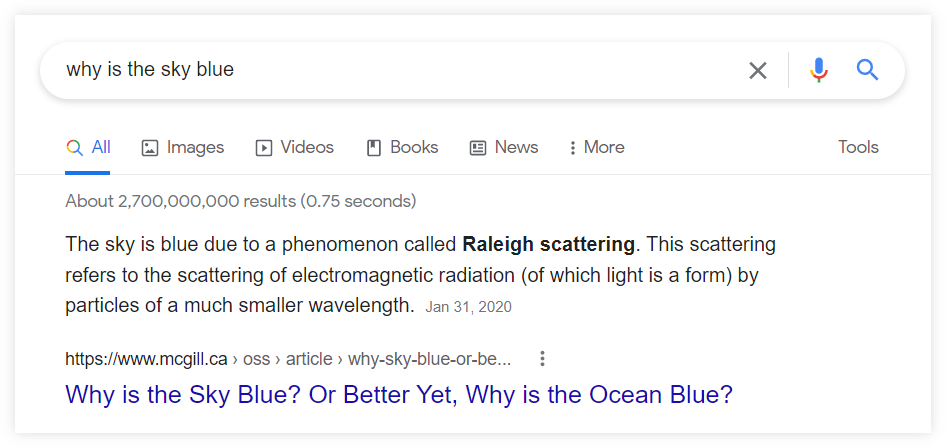Screen dimensions: 946x448
Task: Open the 'Why is the Sky Blue?' result link
Action: coord(399,395)
